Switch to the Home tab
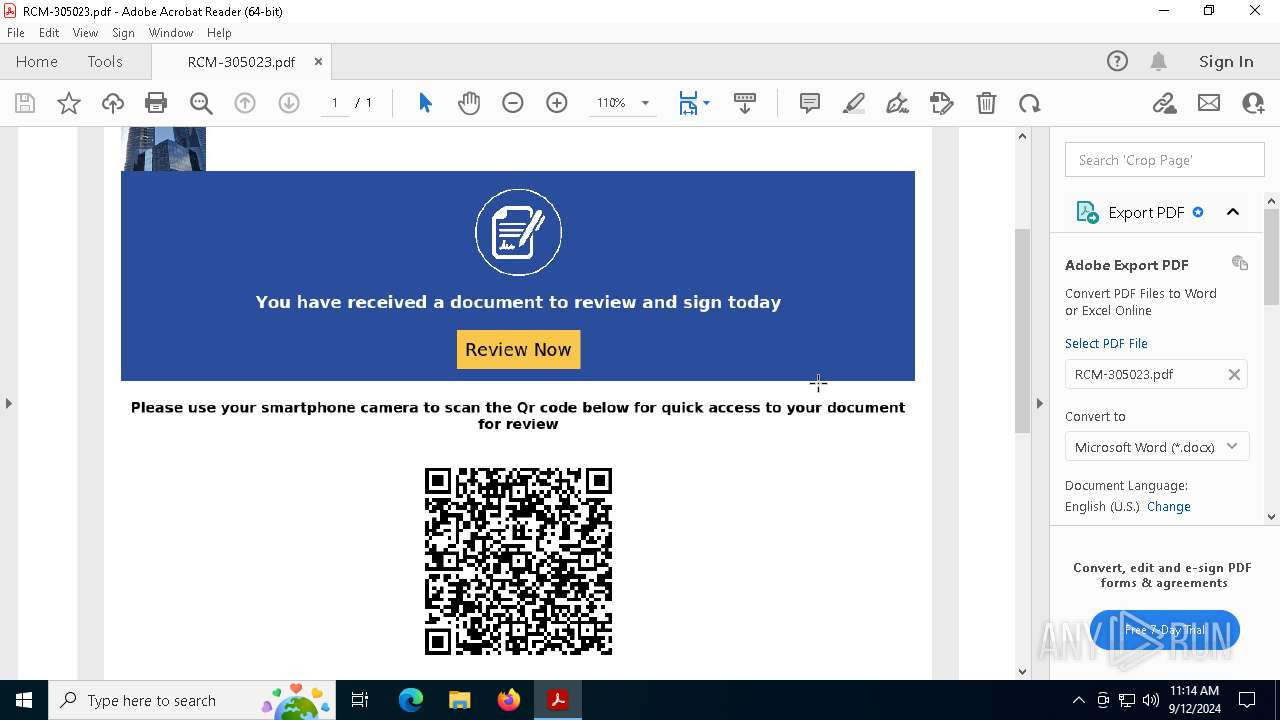1280x720 pixels. [37, 61]
